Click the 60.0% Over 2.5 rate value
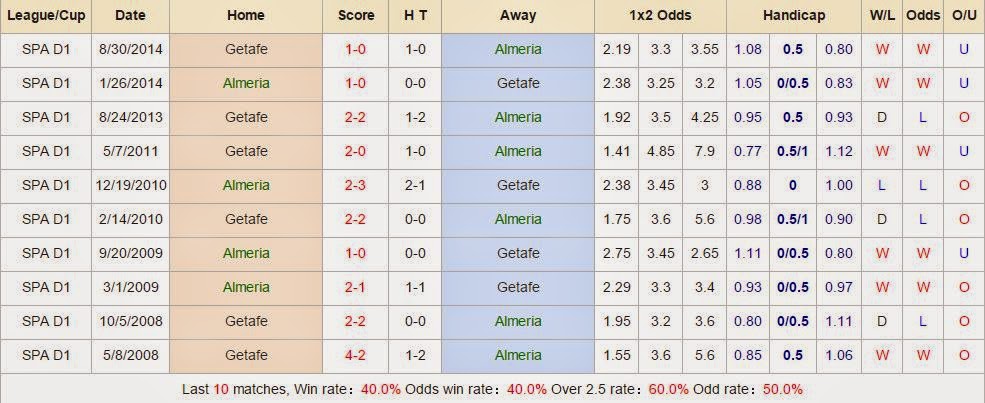 tap(668, 389)
